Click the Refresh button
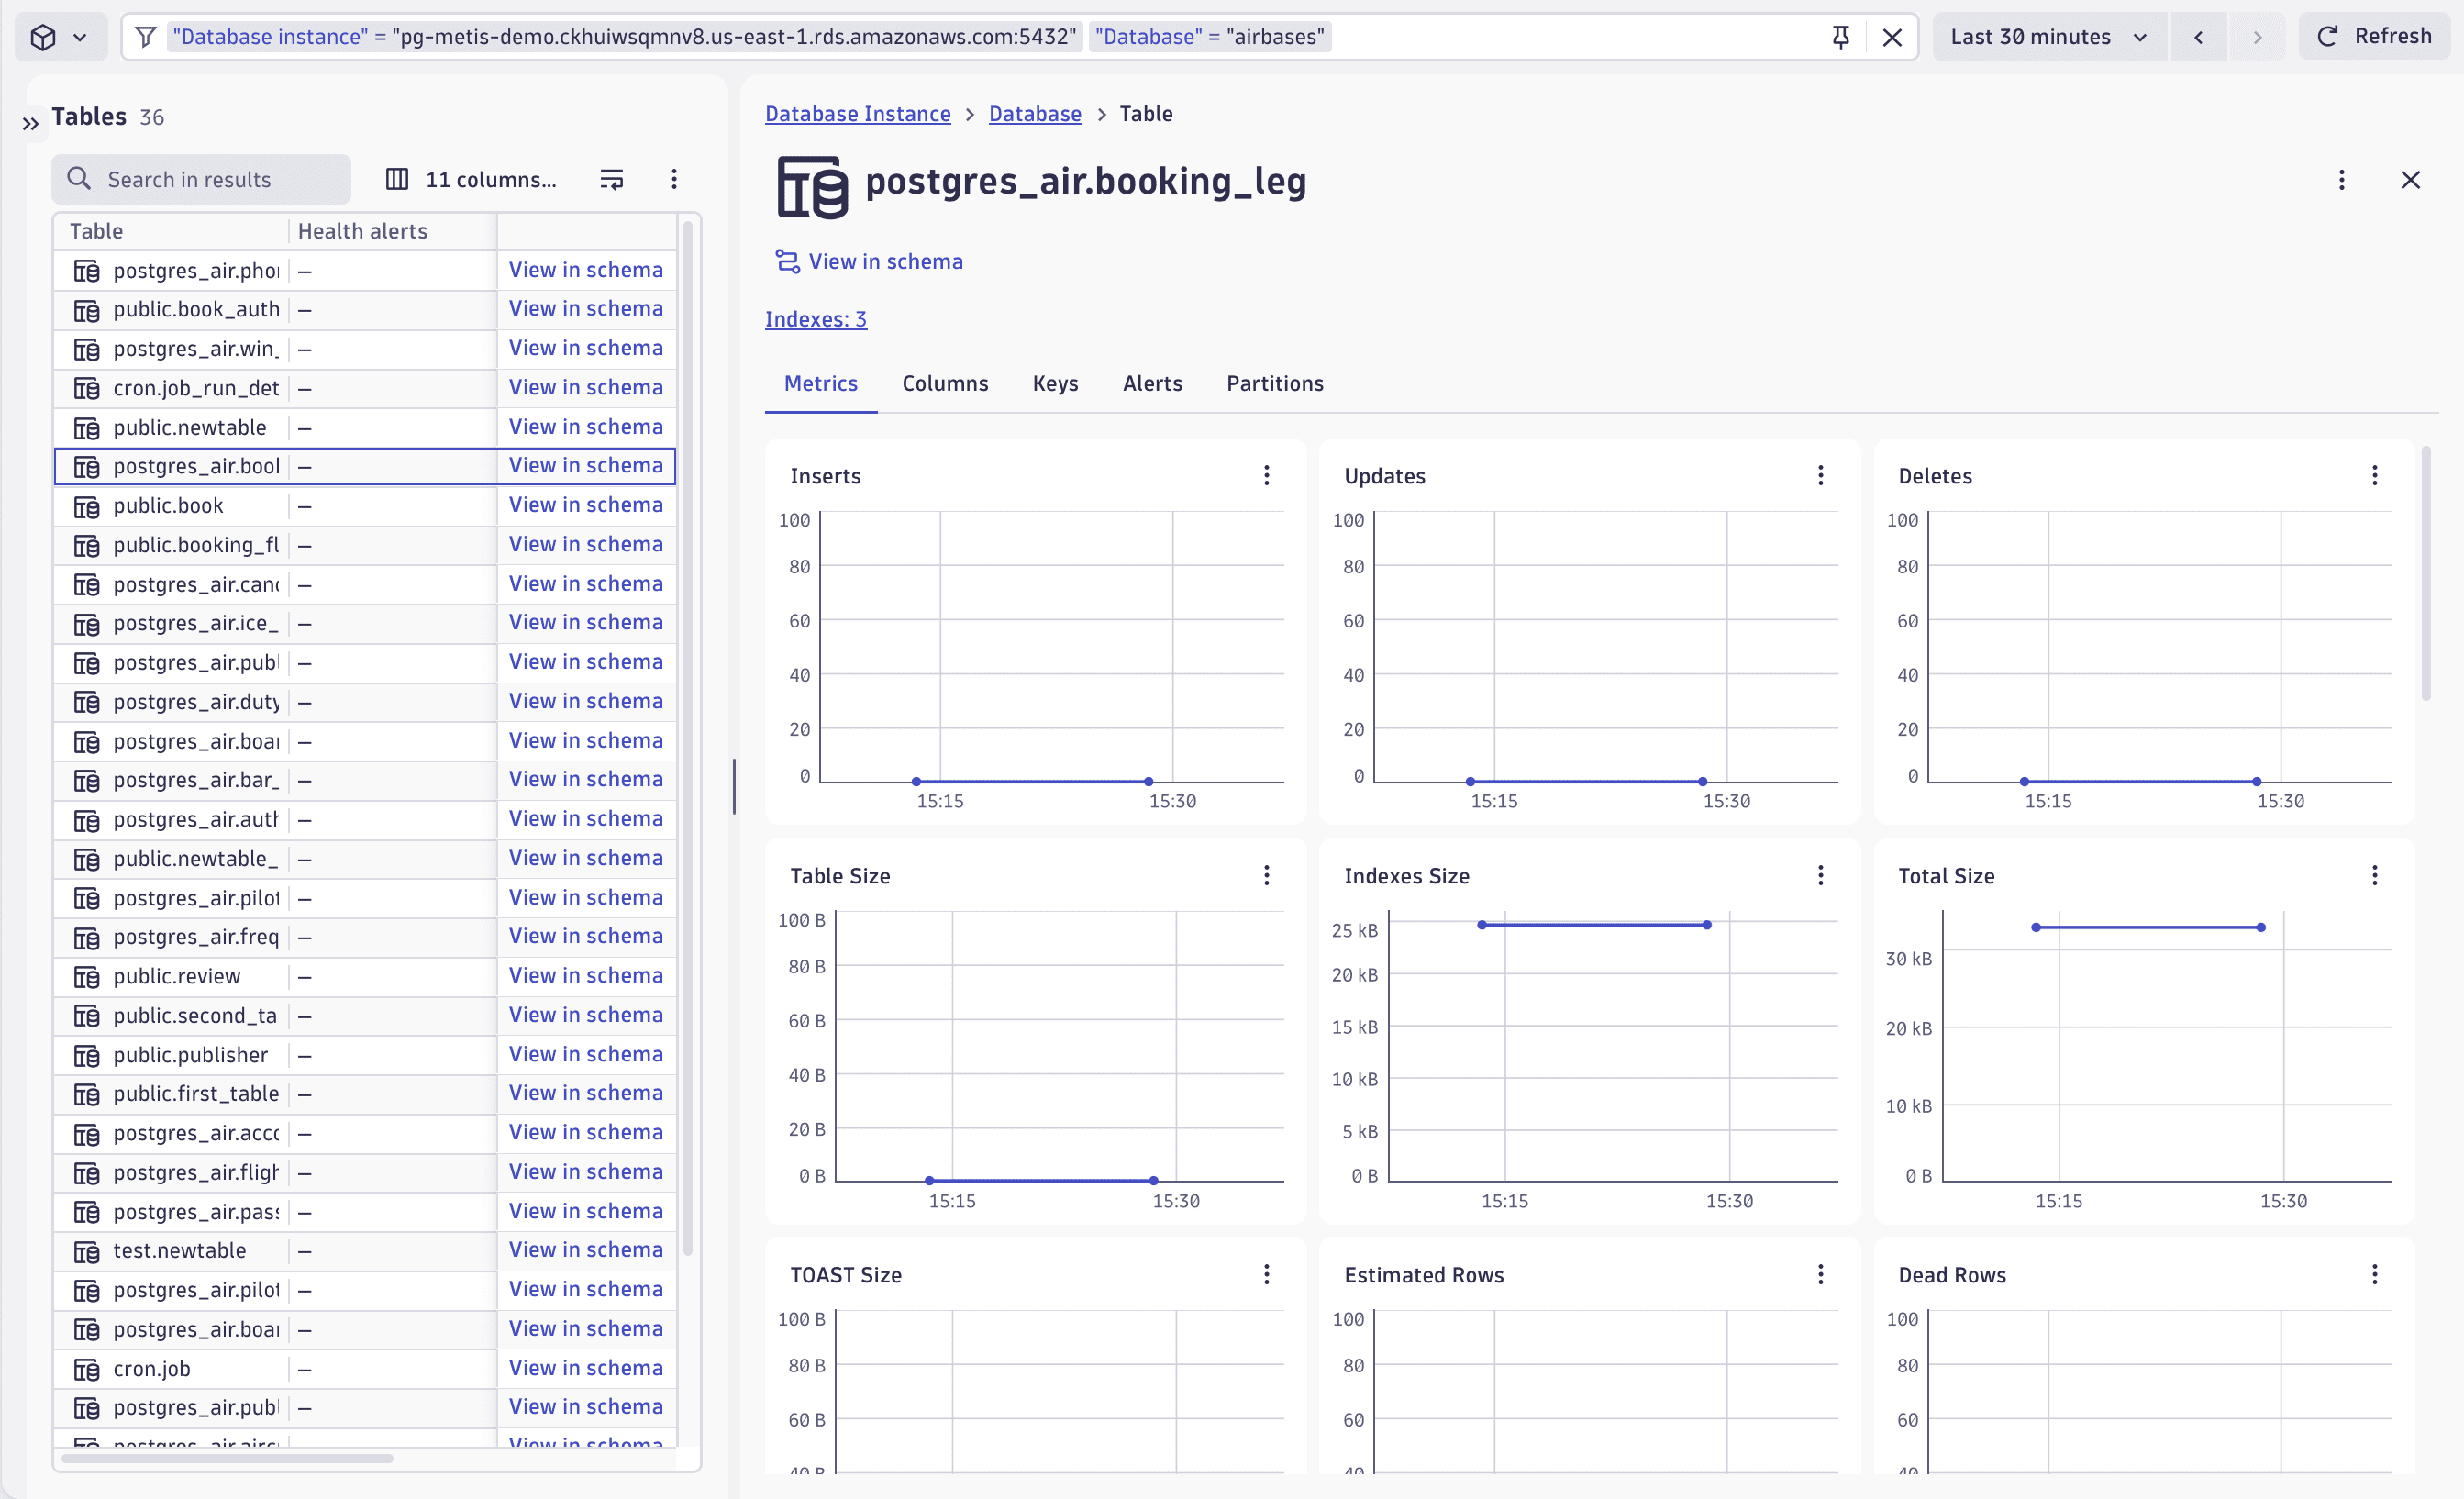Image resolution: width=2464 pixels, height=1499 pixels. [2375, 37]
